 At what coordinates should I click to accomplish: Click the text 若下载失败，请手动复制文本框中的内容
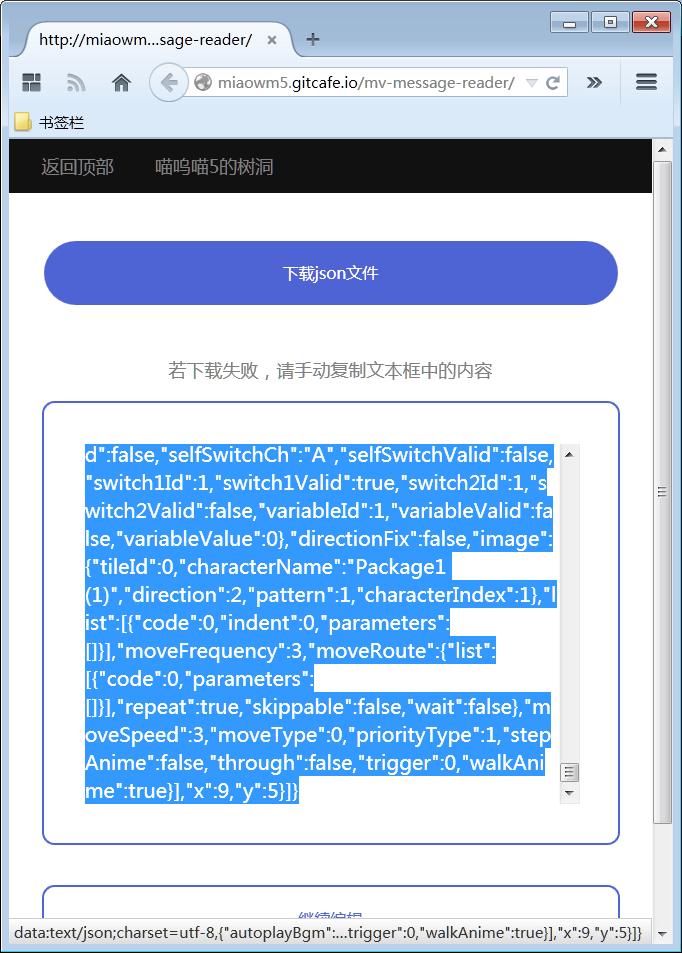330,370
